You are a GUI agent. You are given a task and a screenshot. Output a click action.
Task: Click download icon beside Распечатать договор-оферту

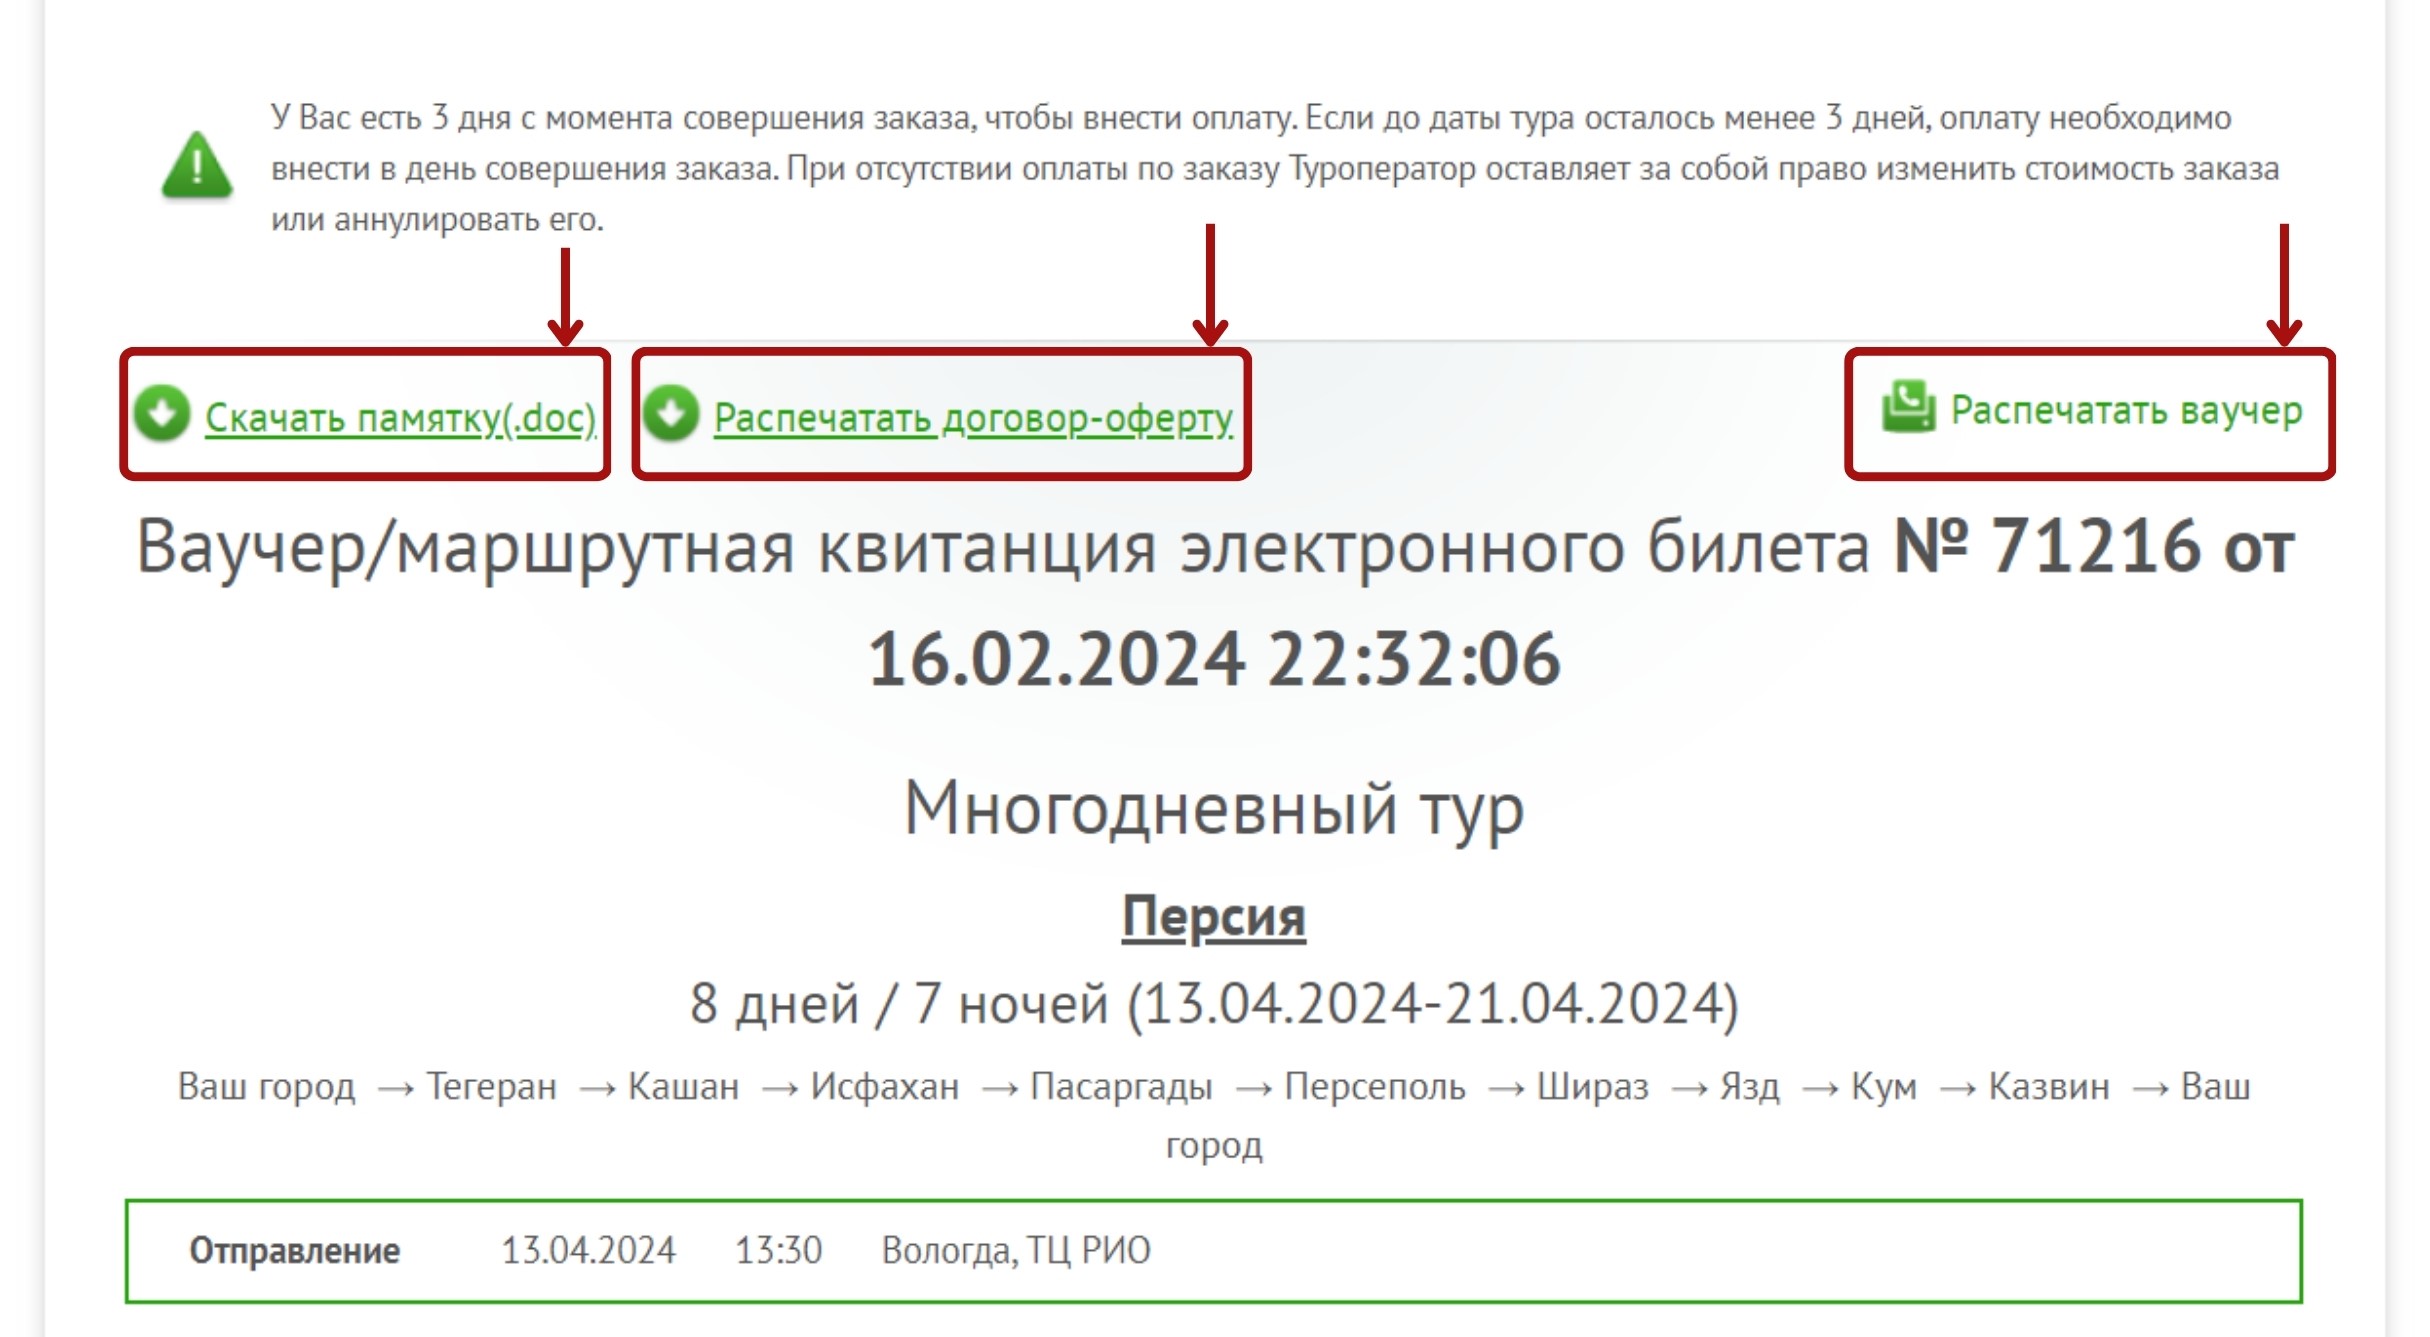pos(671,412)
